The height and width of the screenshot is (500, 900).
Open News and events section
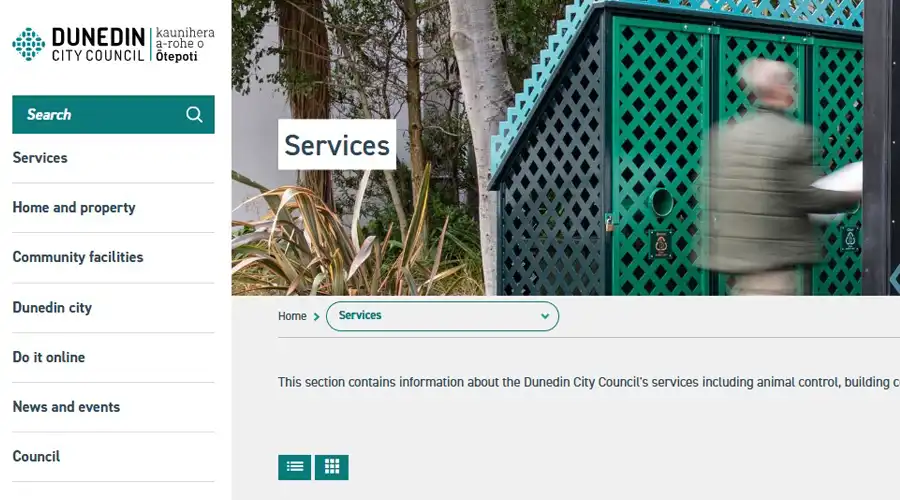67,406
